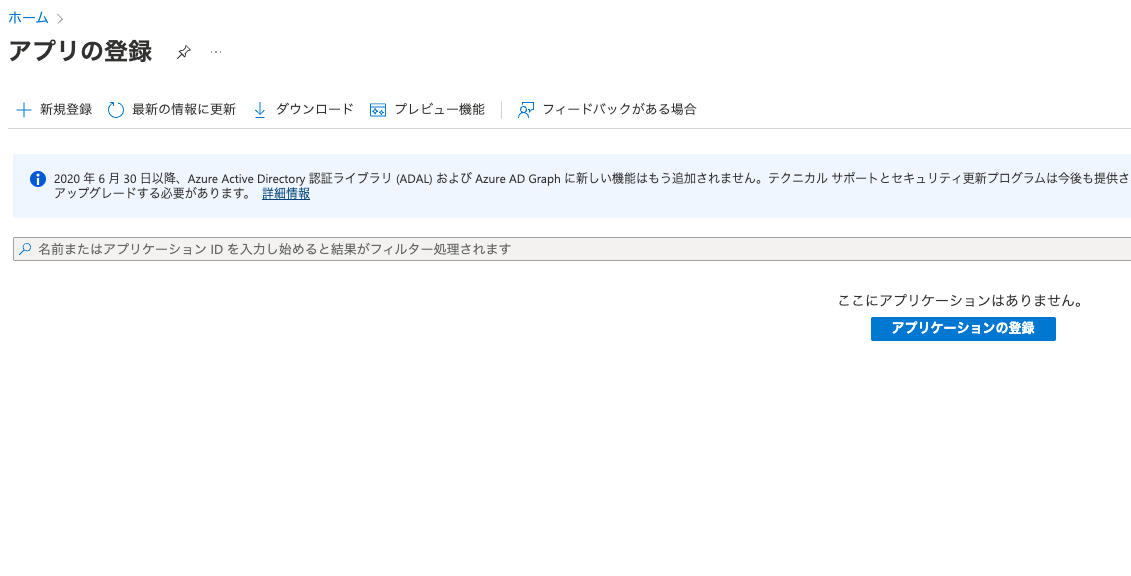Image resolution: width=1131 pixels, height=576 pixels.
Task: Click the search magnifier icon in filter box
Action: (22, 247)
